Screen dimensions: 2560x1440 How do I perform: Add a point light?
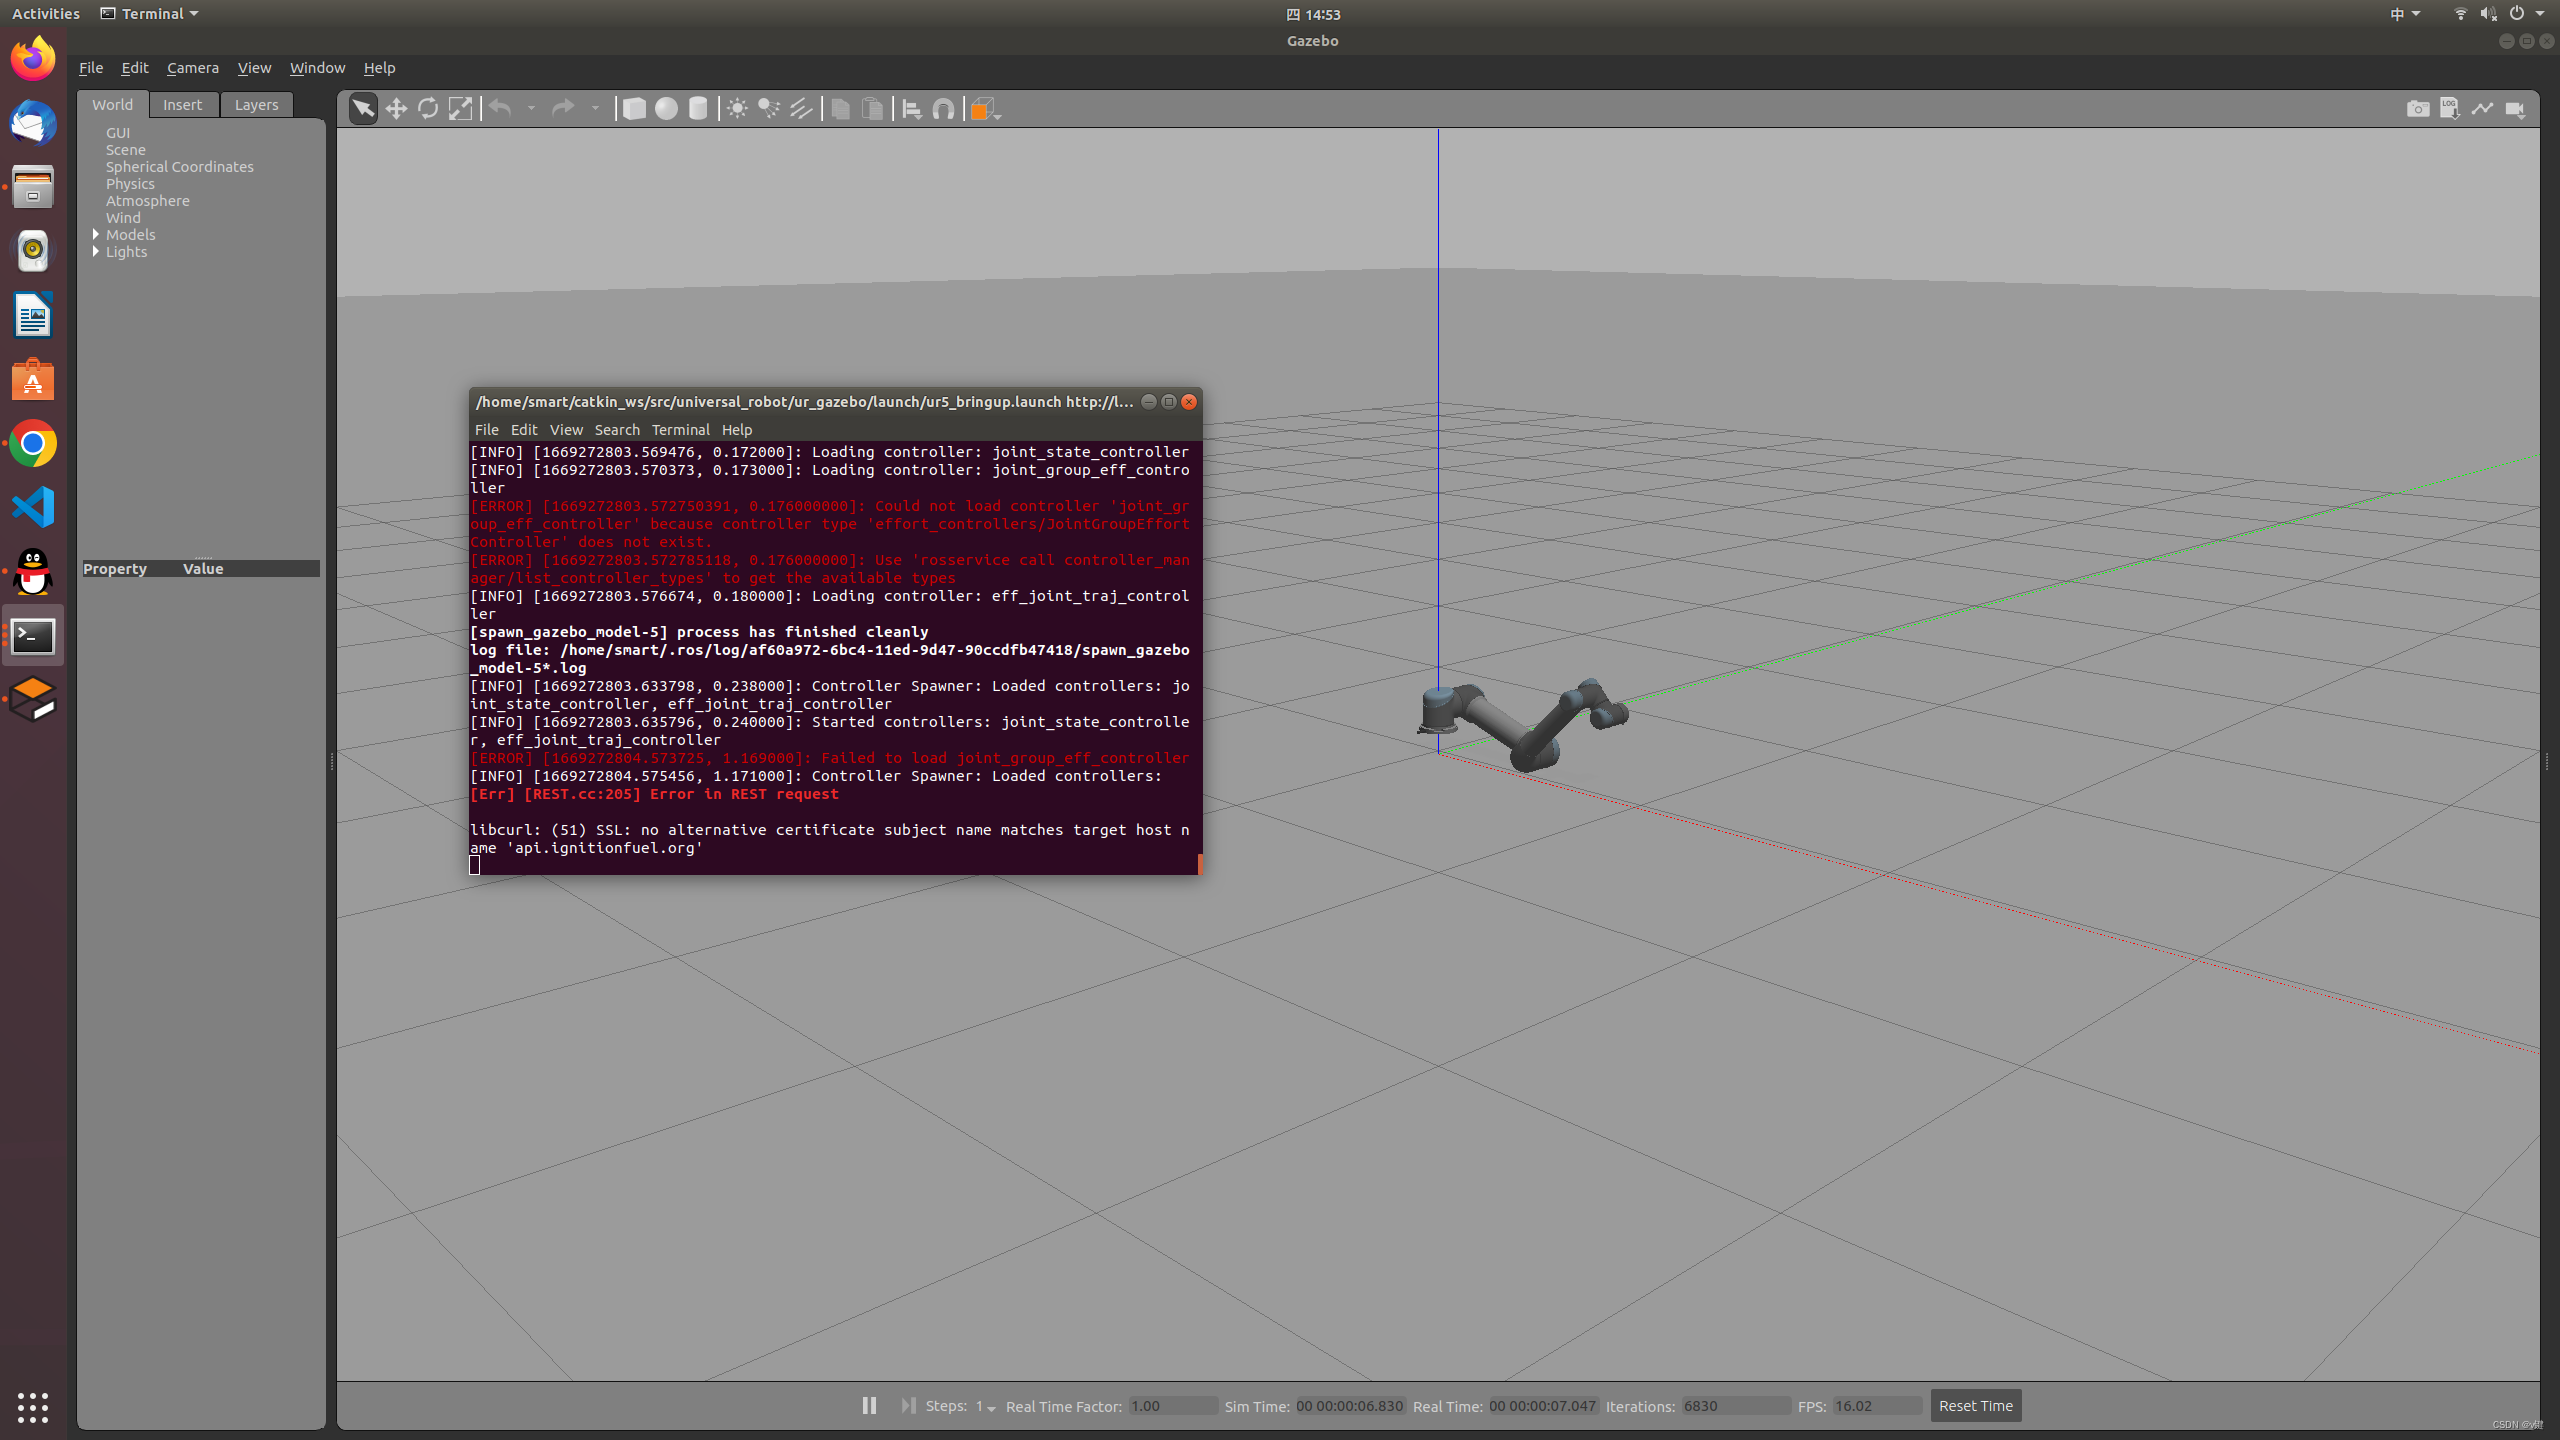[737, 108]
